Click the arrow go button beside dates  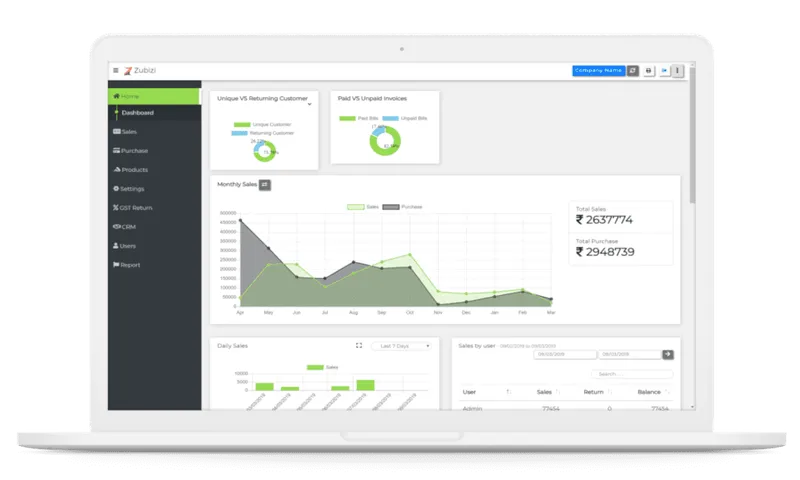point(668,354)
